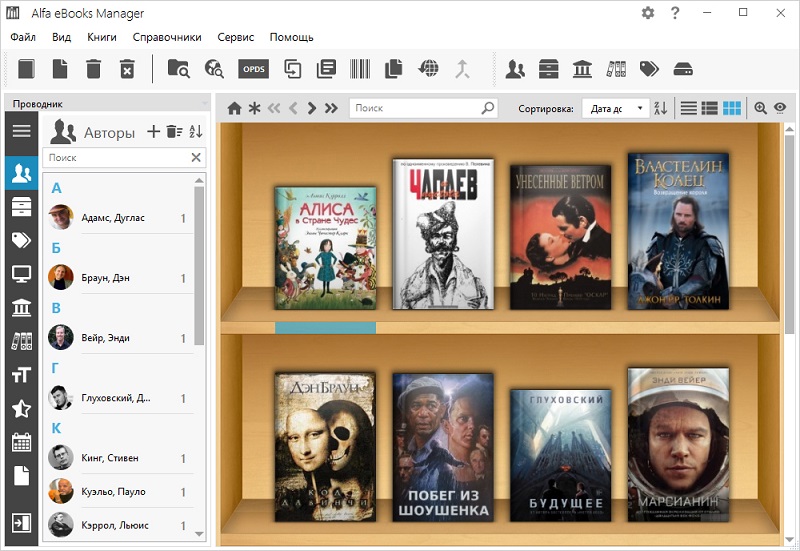Select tags tab in sidebar
800x551 pixels.
click(x=21, y=240)
